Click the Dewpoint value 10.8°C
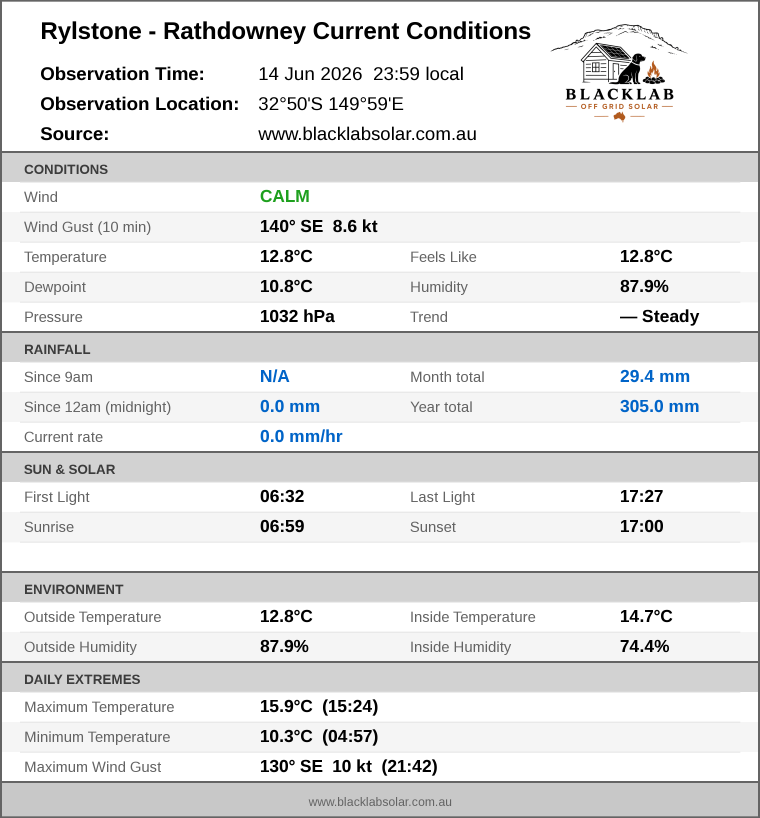760x818 pixels. (x=286, y=286)
